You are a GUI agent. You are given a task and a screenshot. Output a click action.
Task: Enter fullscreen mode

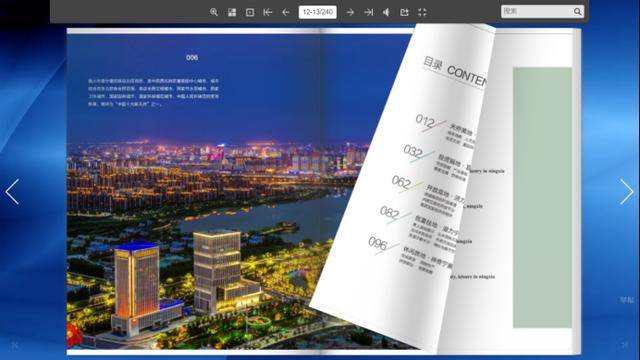tap(422, 12)
